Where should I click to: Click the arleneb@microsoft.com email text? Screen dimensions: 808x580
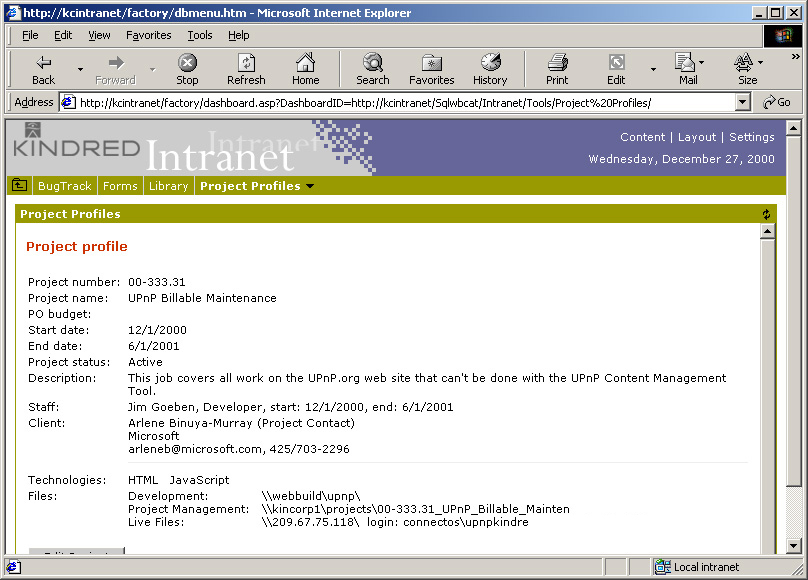[195, 449]
